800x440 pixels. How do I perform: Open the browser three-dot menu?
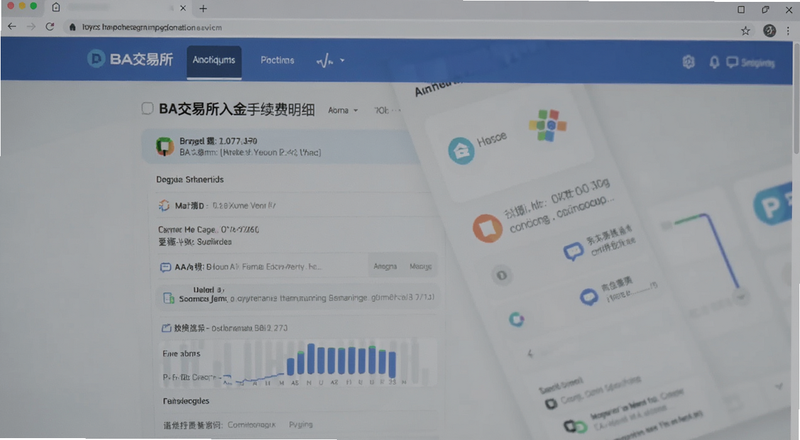tap(788, 31)
